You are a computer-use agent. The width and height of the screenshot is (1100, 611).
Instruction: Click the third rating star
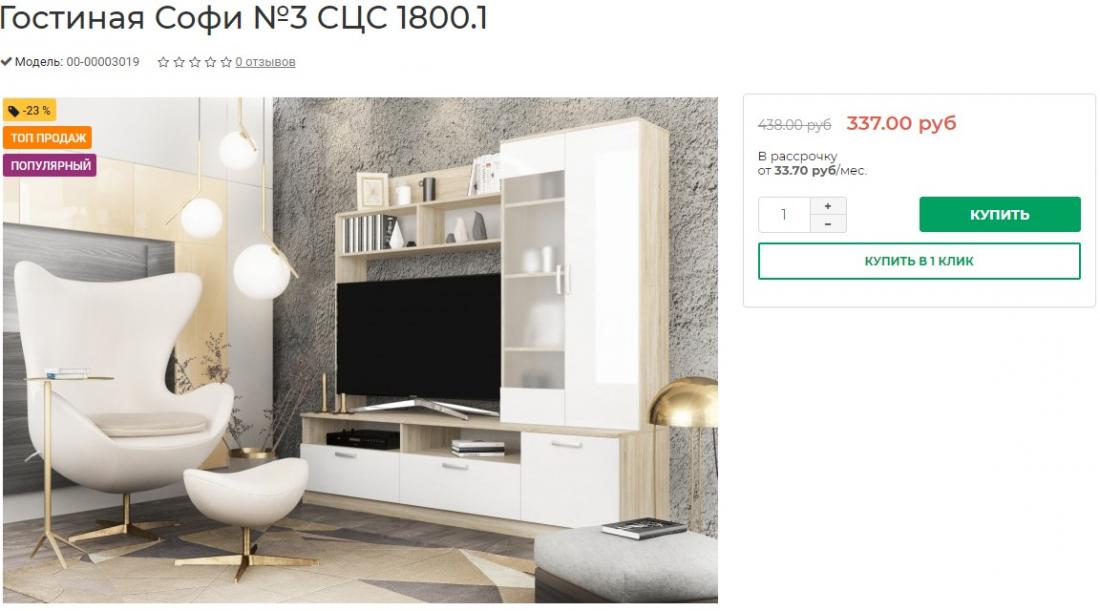194,62
